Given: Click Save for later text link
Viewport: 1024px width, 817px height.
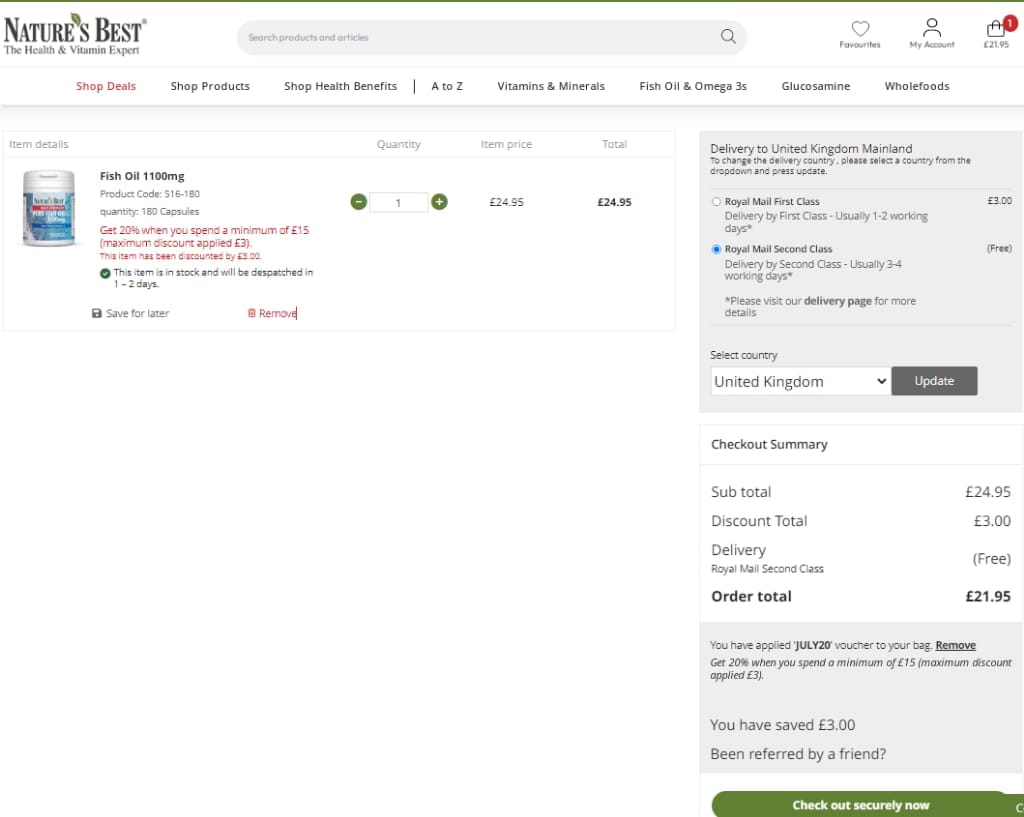Looking at the screenshot, I should click(138, 313).
